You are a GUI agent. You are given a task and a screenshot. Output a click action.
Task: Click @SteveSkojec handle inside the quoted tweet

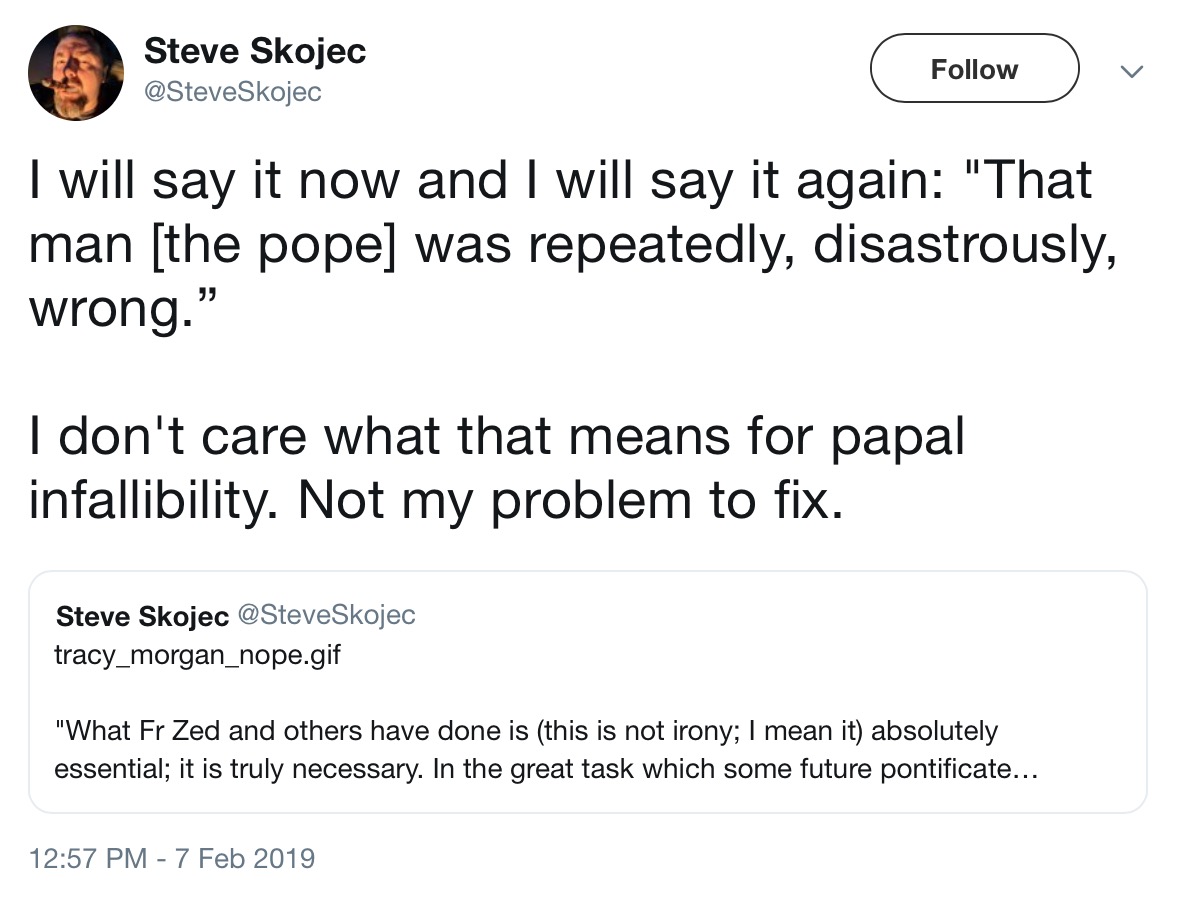[x=324, y=615]
